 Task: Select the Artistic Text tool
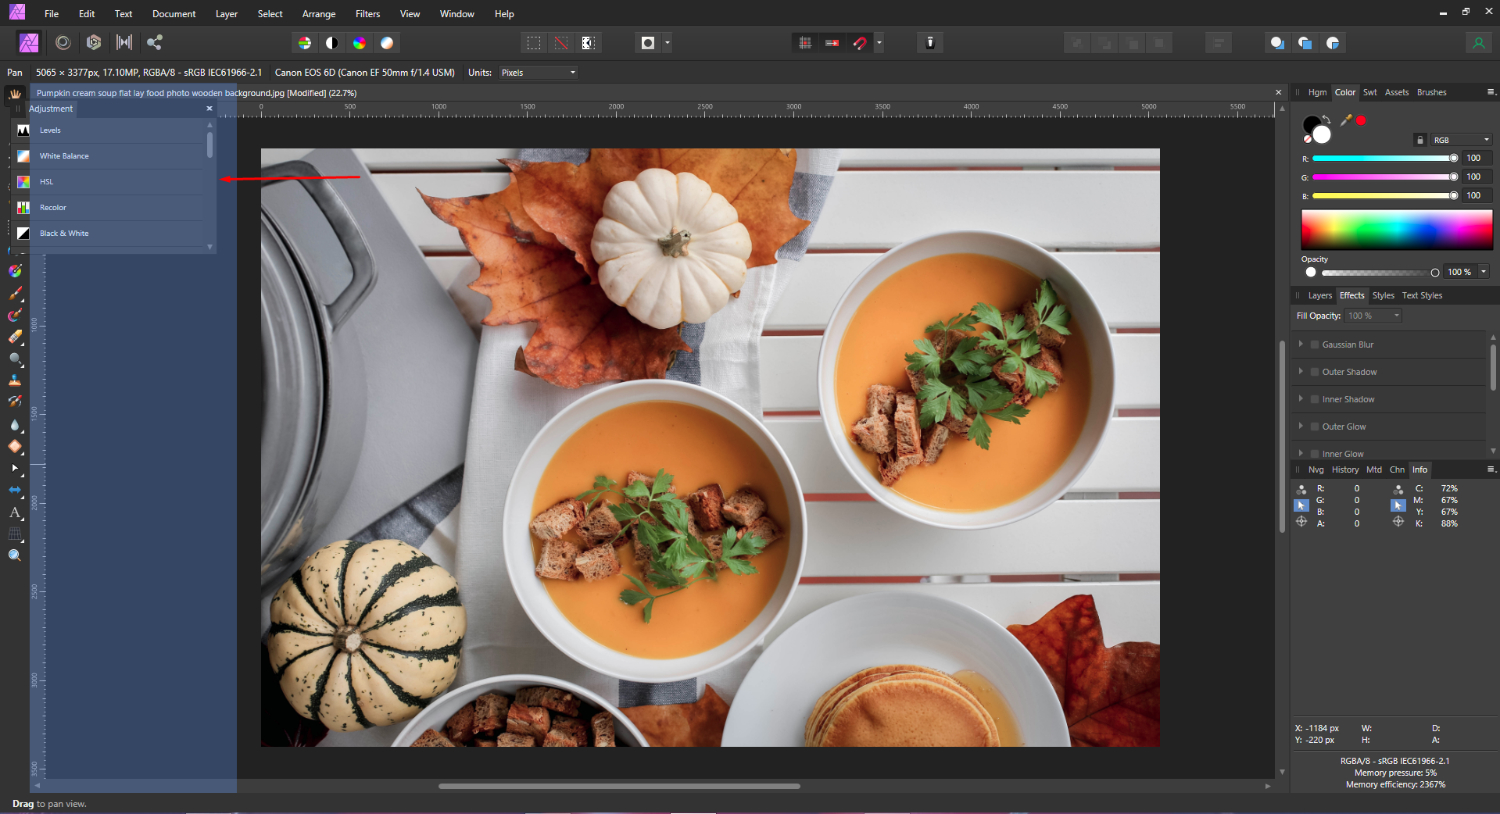click(15, 512)
